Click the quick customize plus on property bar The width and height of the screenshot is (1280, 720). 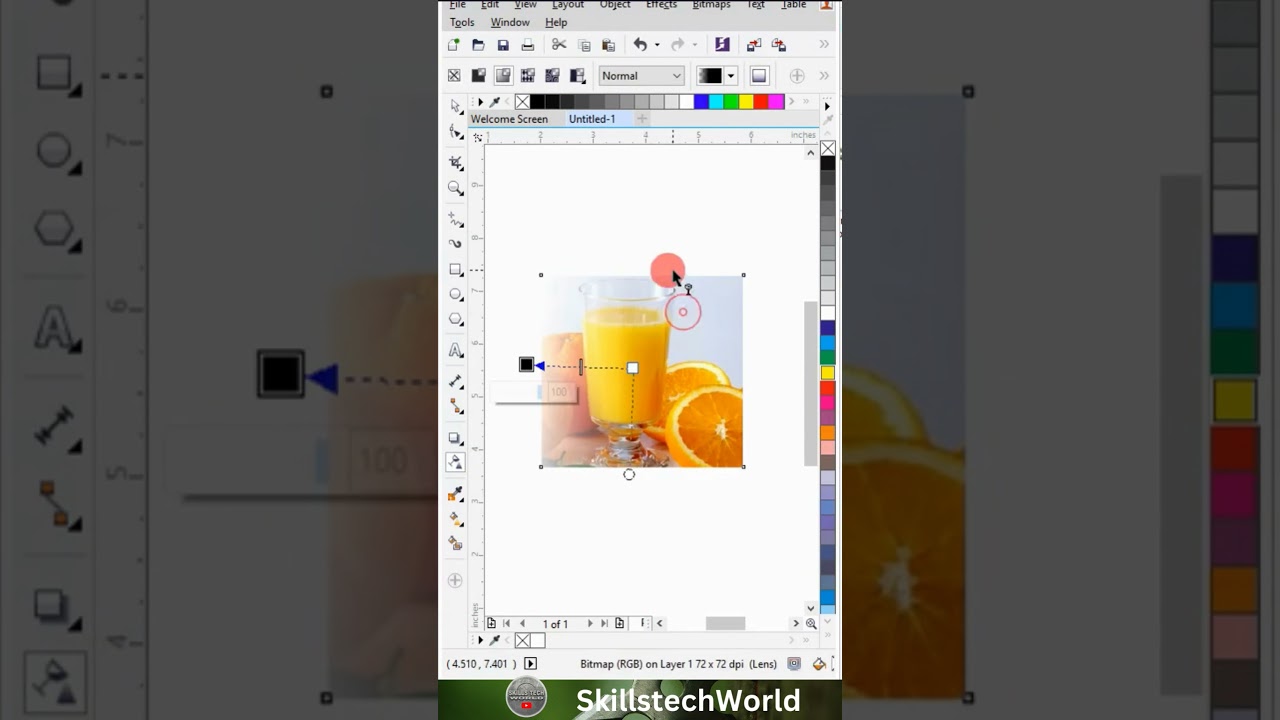click(797, 76)
